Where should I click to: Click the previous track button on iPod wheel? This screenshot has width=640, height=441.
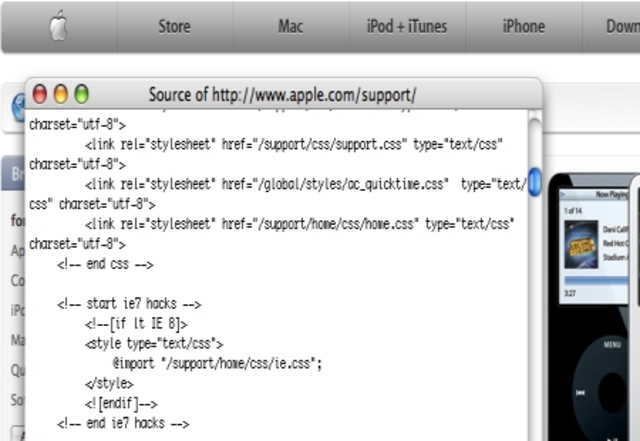point(580,393)
